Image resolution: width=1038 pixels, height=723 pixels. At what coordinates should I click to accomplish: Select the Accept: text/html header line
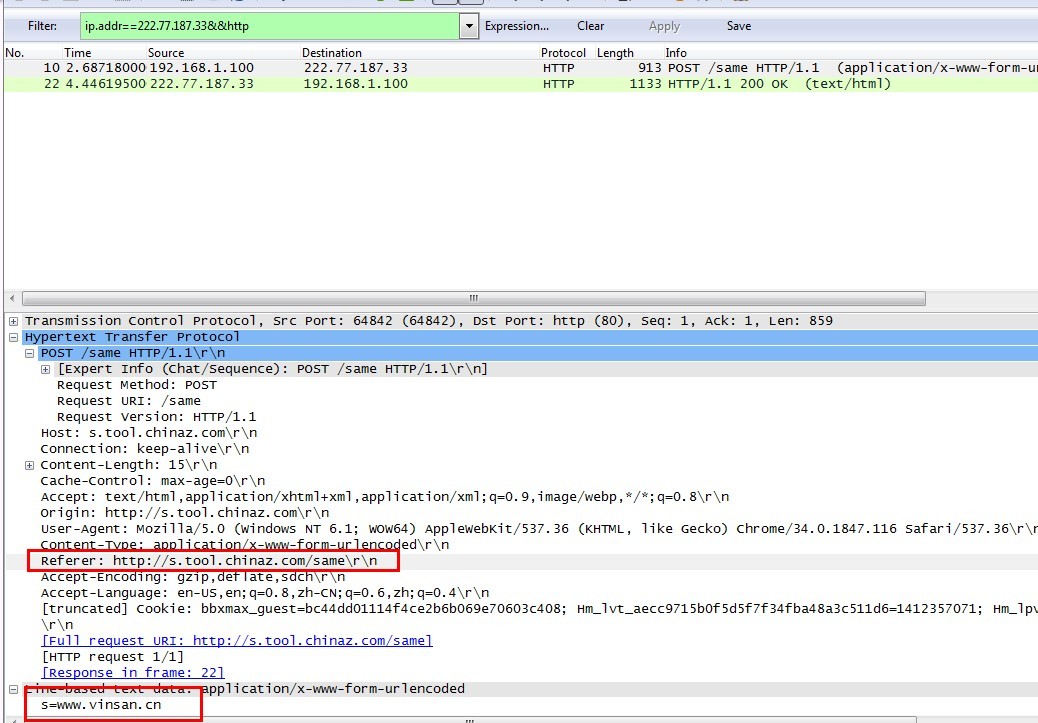[x=385, y=497]
